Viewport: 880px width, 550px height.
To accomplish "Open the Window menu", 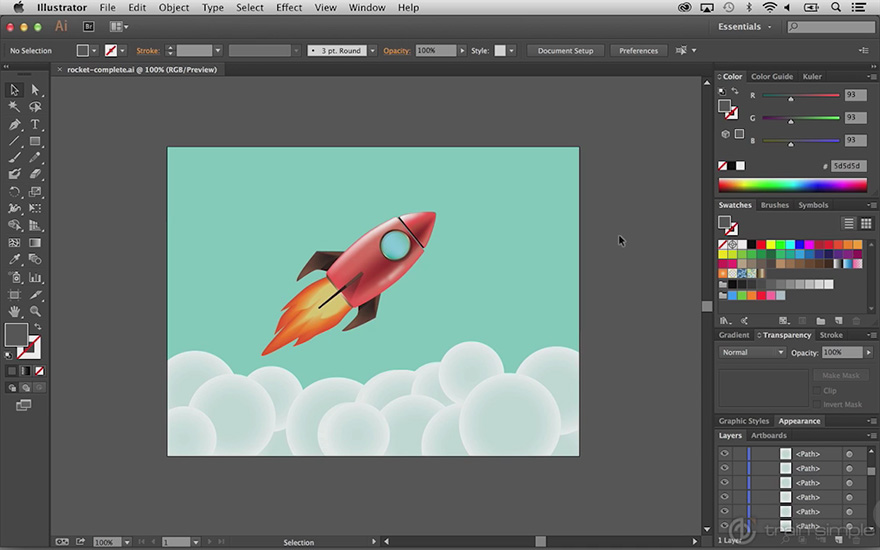I will 367,7.
